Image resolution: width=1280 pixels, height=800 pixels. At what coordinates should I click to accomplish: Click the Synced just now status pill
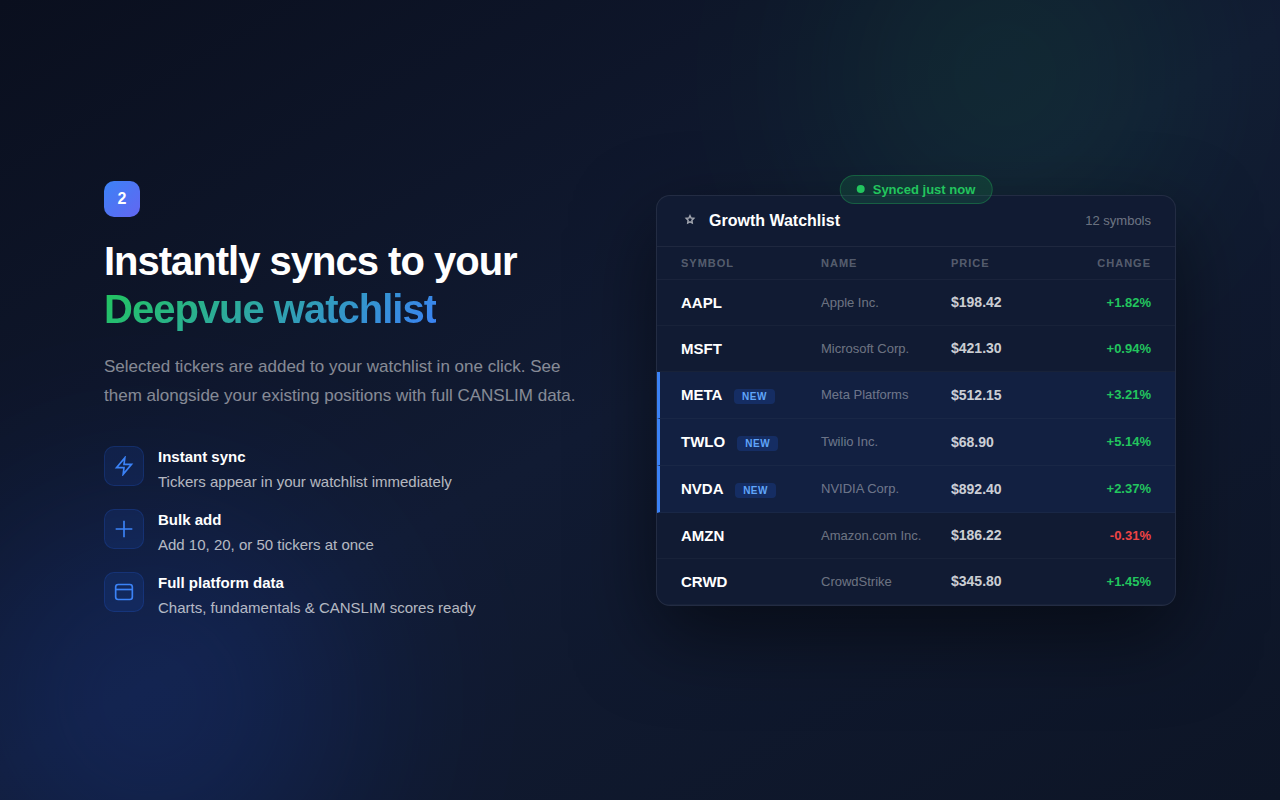pyautogui.click(x=916, y=190)
